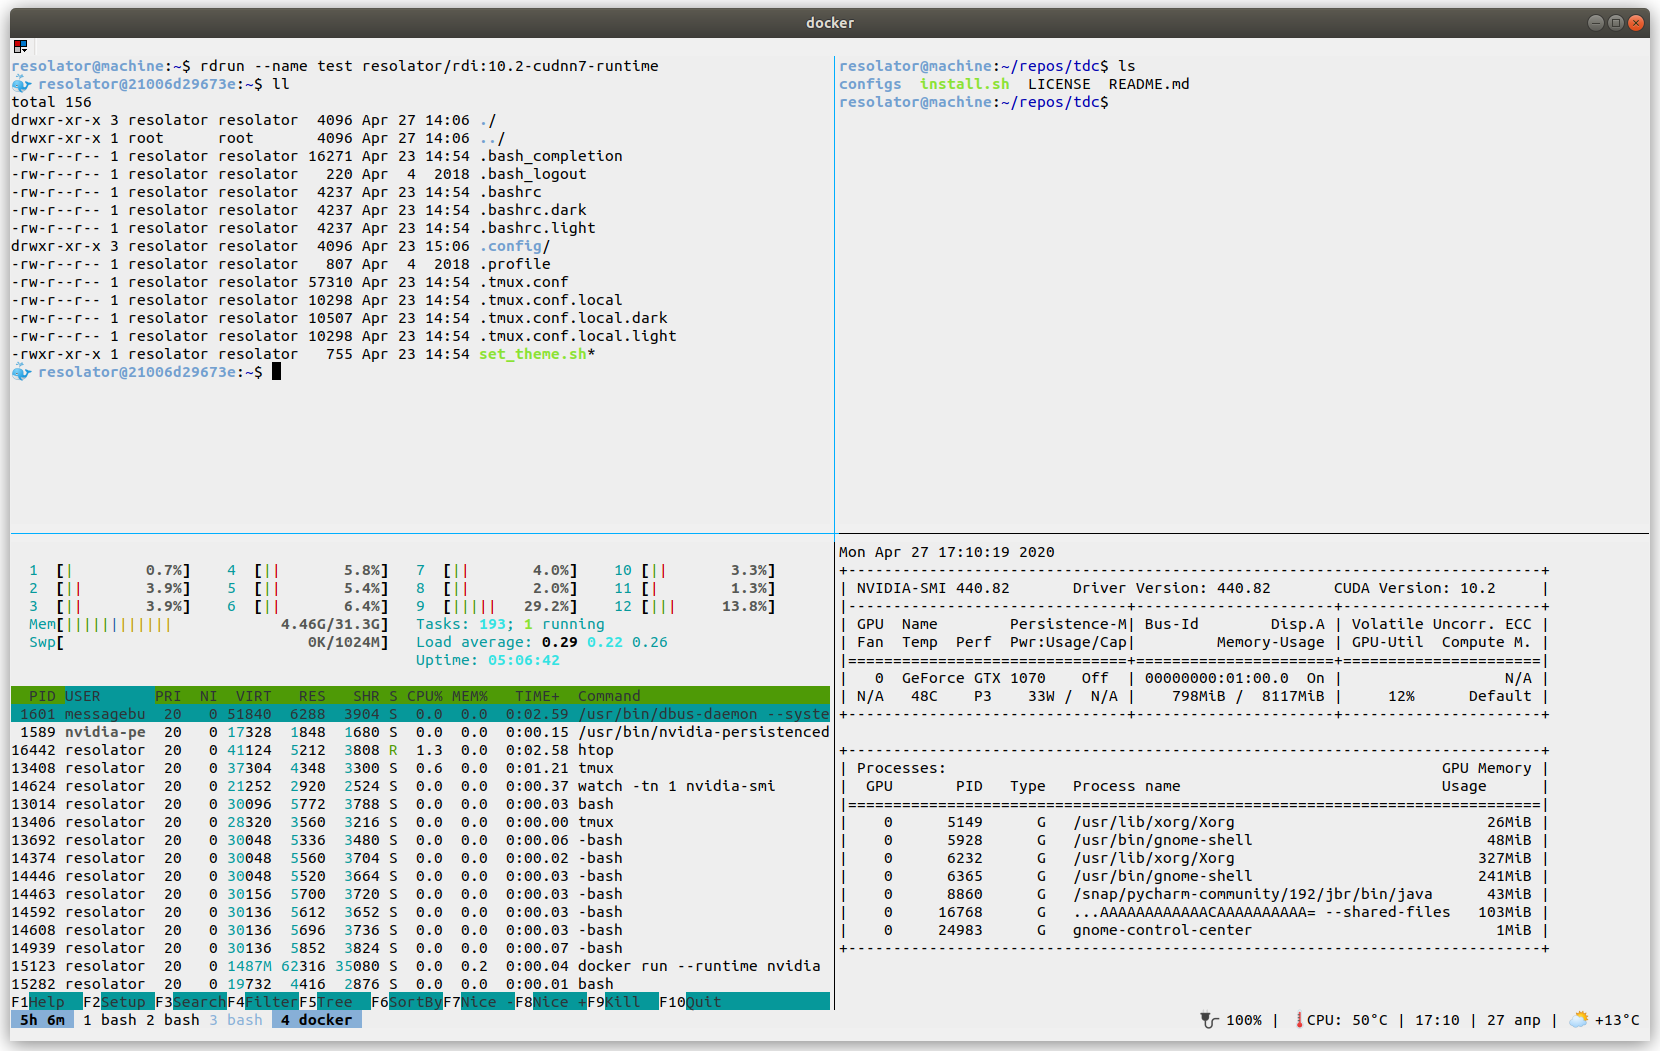Select the 'watch -tn 1 nvidia-smi' process row
Viewport: 1660px width, 1051px height.
(420, 786)
